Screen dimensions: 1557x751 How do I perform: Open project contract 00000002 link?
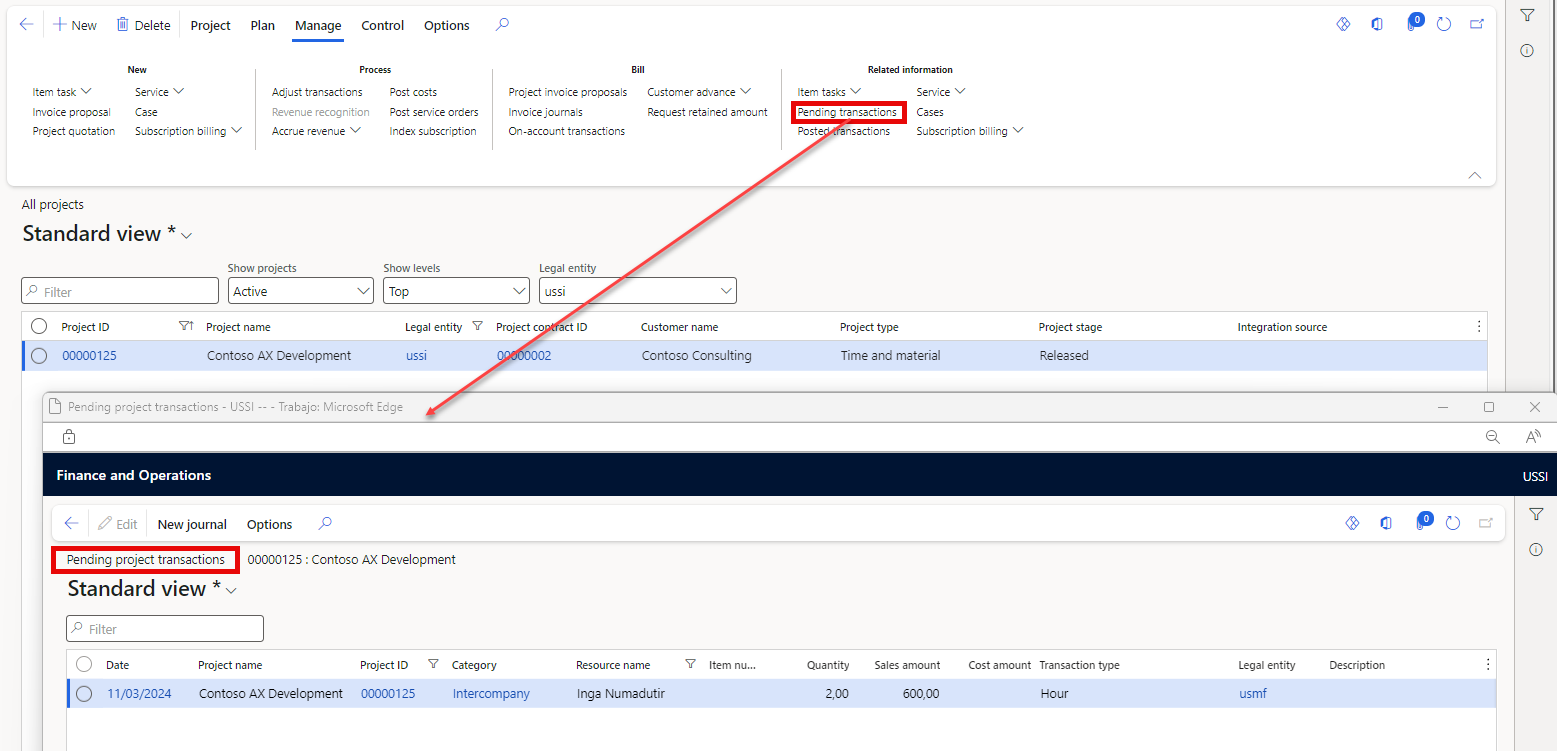(x=523, y=355)
